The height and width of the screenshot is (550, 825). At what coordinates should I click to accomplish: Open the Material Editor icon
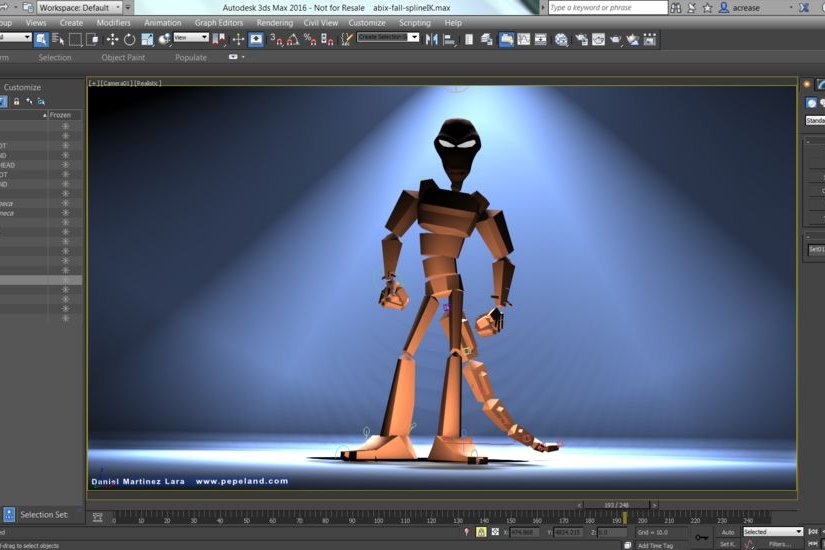click(x=561, y=40)
